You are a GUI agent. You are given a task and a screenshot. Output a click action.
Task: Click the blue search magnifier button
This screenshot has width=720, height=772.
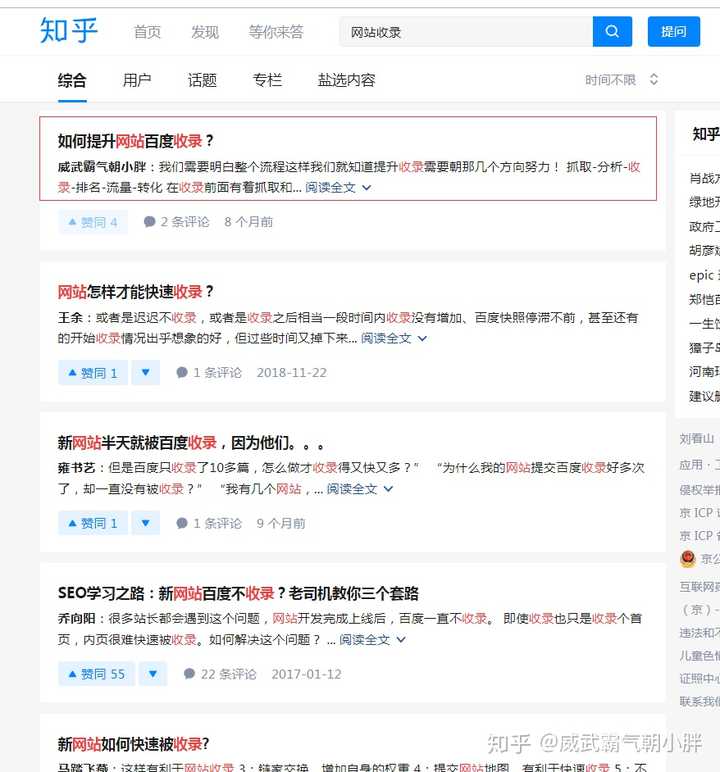coord(612,32)
